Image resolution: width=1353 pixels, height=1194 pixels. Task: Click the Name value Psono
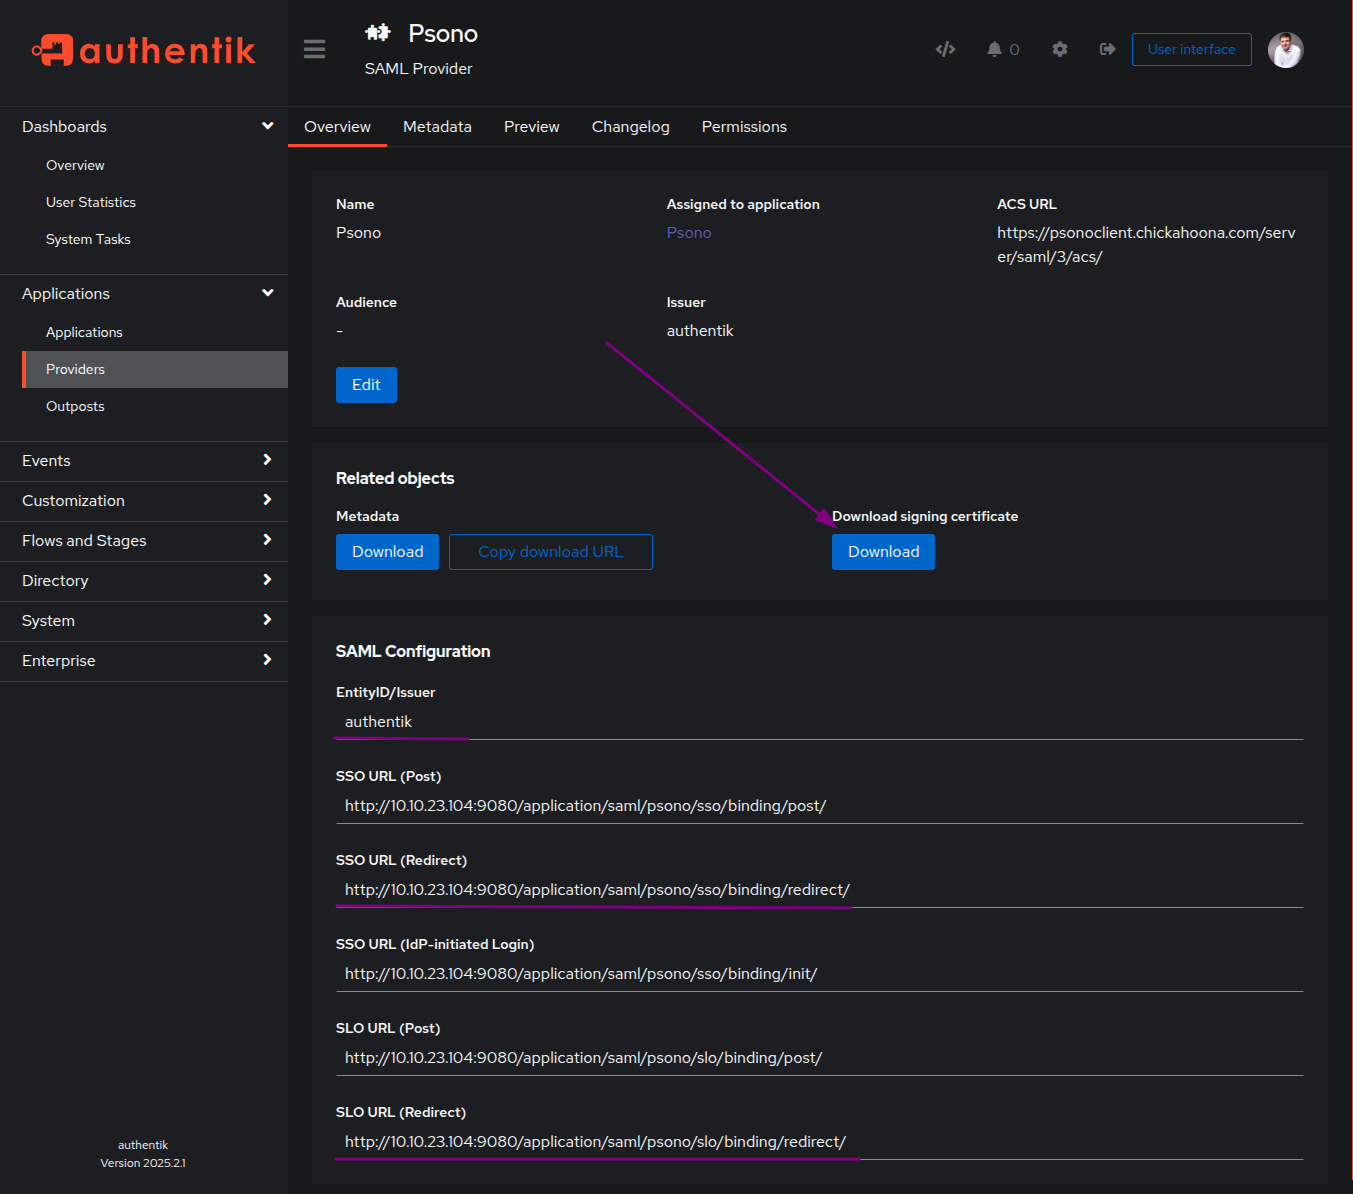[x=358, y=233]
